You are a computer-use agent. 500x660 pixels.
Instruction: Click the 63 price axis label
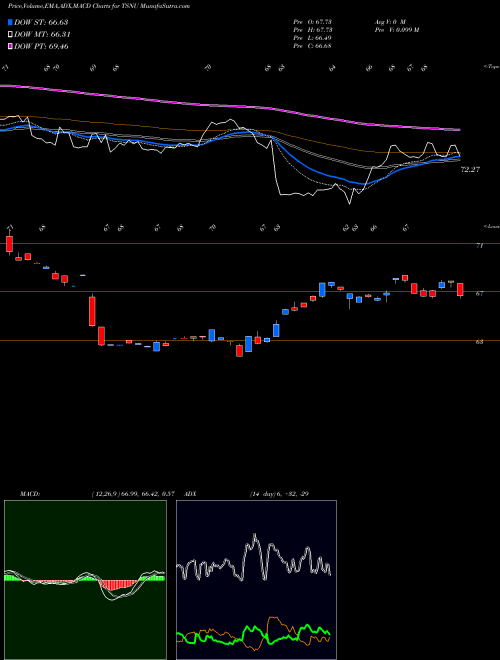(x=479, y=342)
